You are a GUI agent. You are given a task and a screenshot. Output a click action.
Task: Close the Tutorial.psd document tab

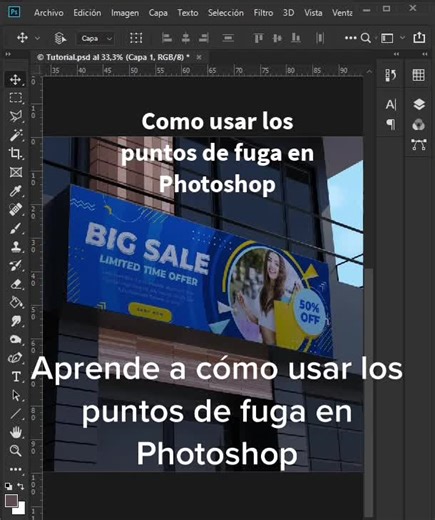[x=199, y=57]
